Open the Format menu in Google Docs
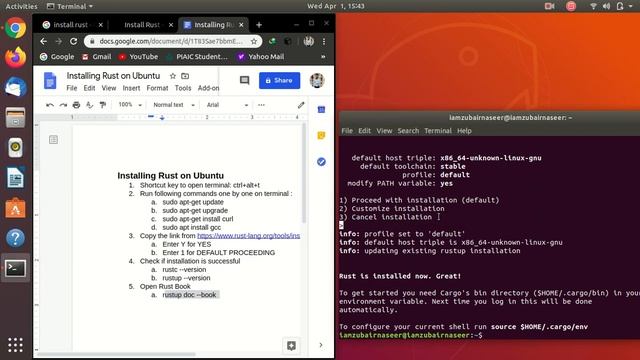The image size is (640, 360). (x=157, y=88)
